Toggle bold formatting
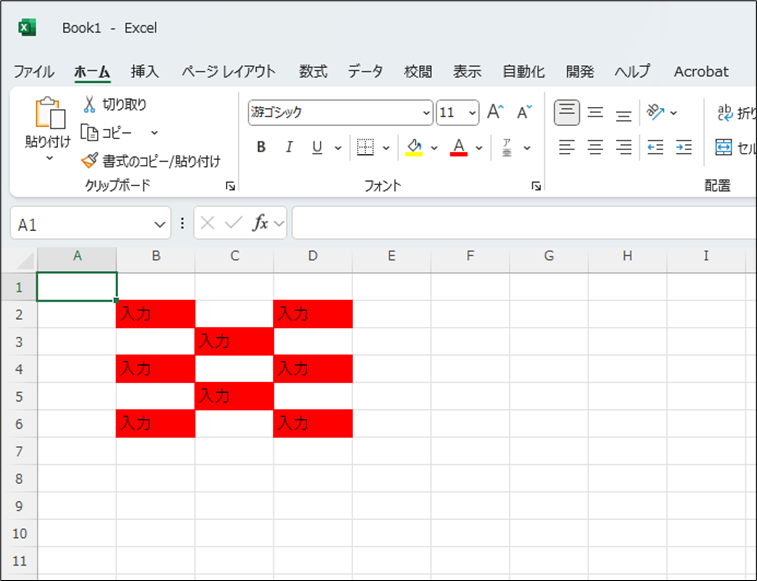 click(261, 148)
